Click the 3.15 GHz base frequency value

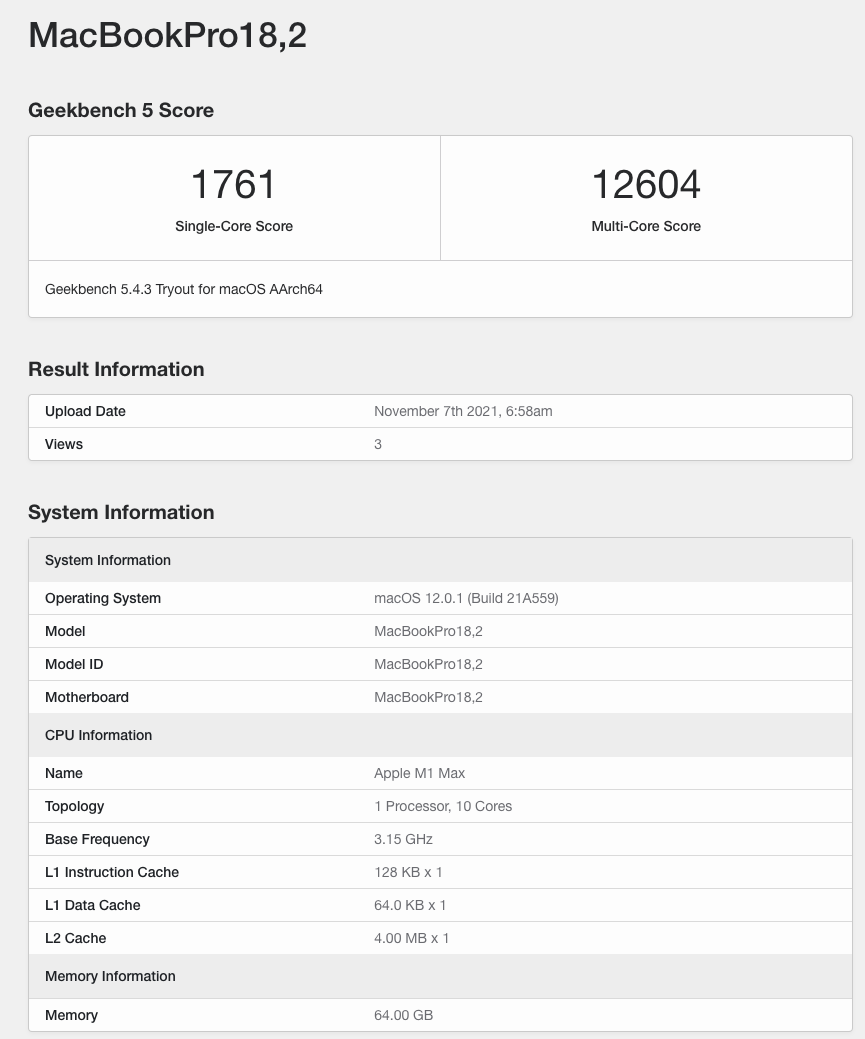point(403,839)
